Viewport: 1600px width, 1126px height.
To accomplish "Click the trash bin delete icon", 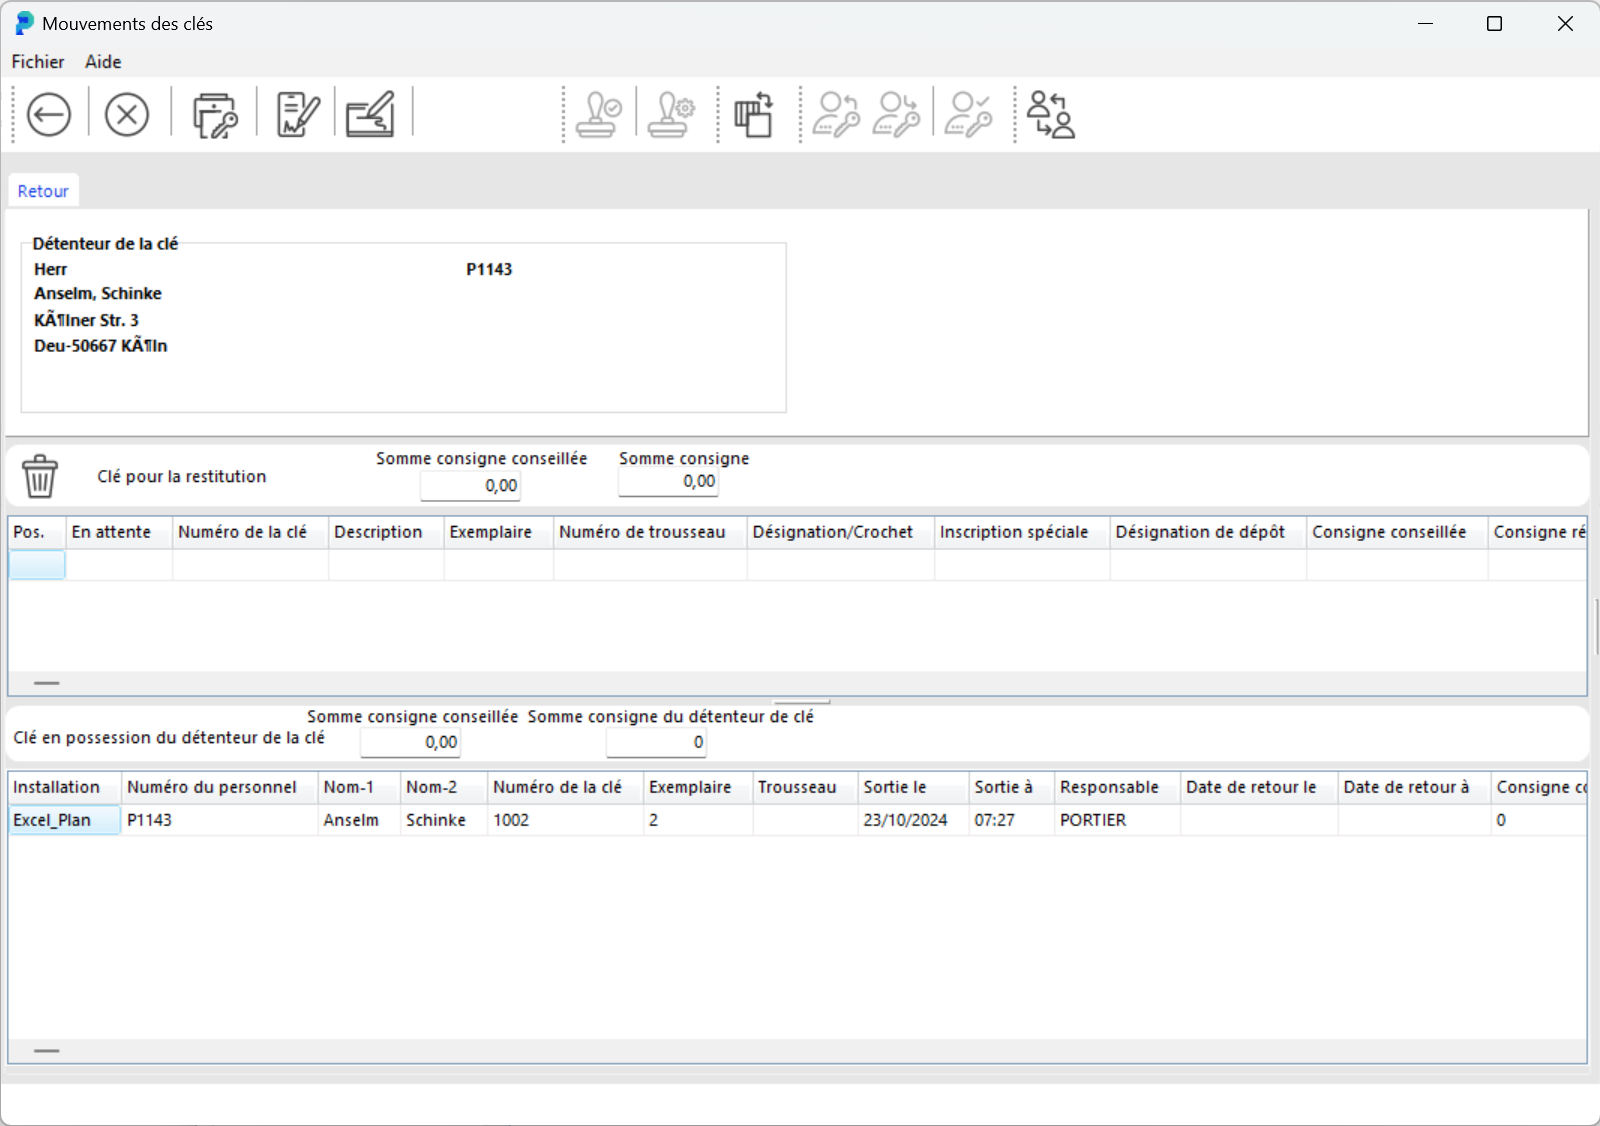I will [x=40, y=476].
